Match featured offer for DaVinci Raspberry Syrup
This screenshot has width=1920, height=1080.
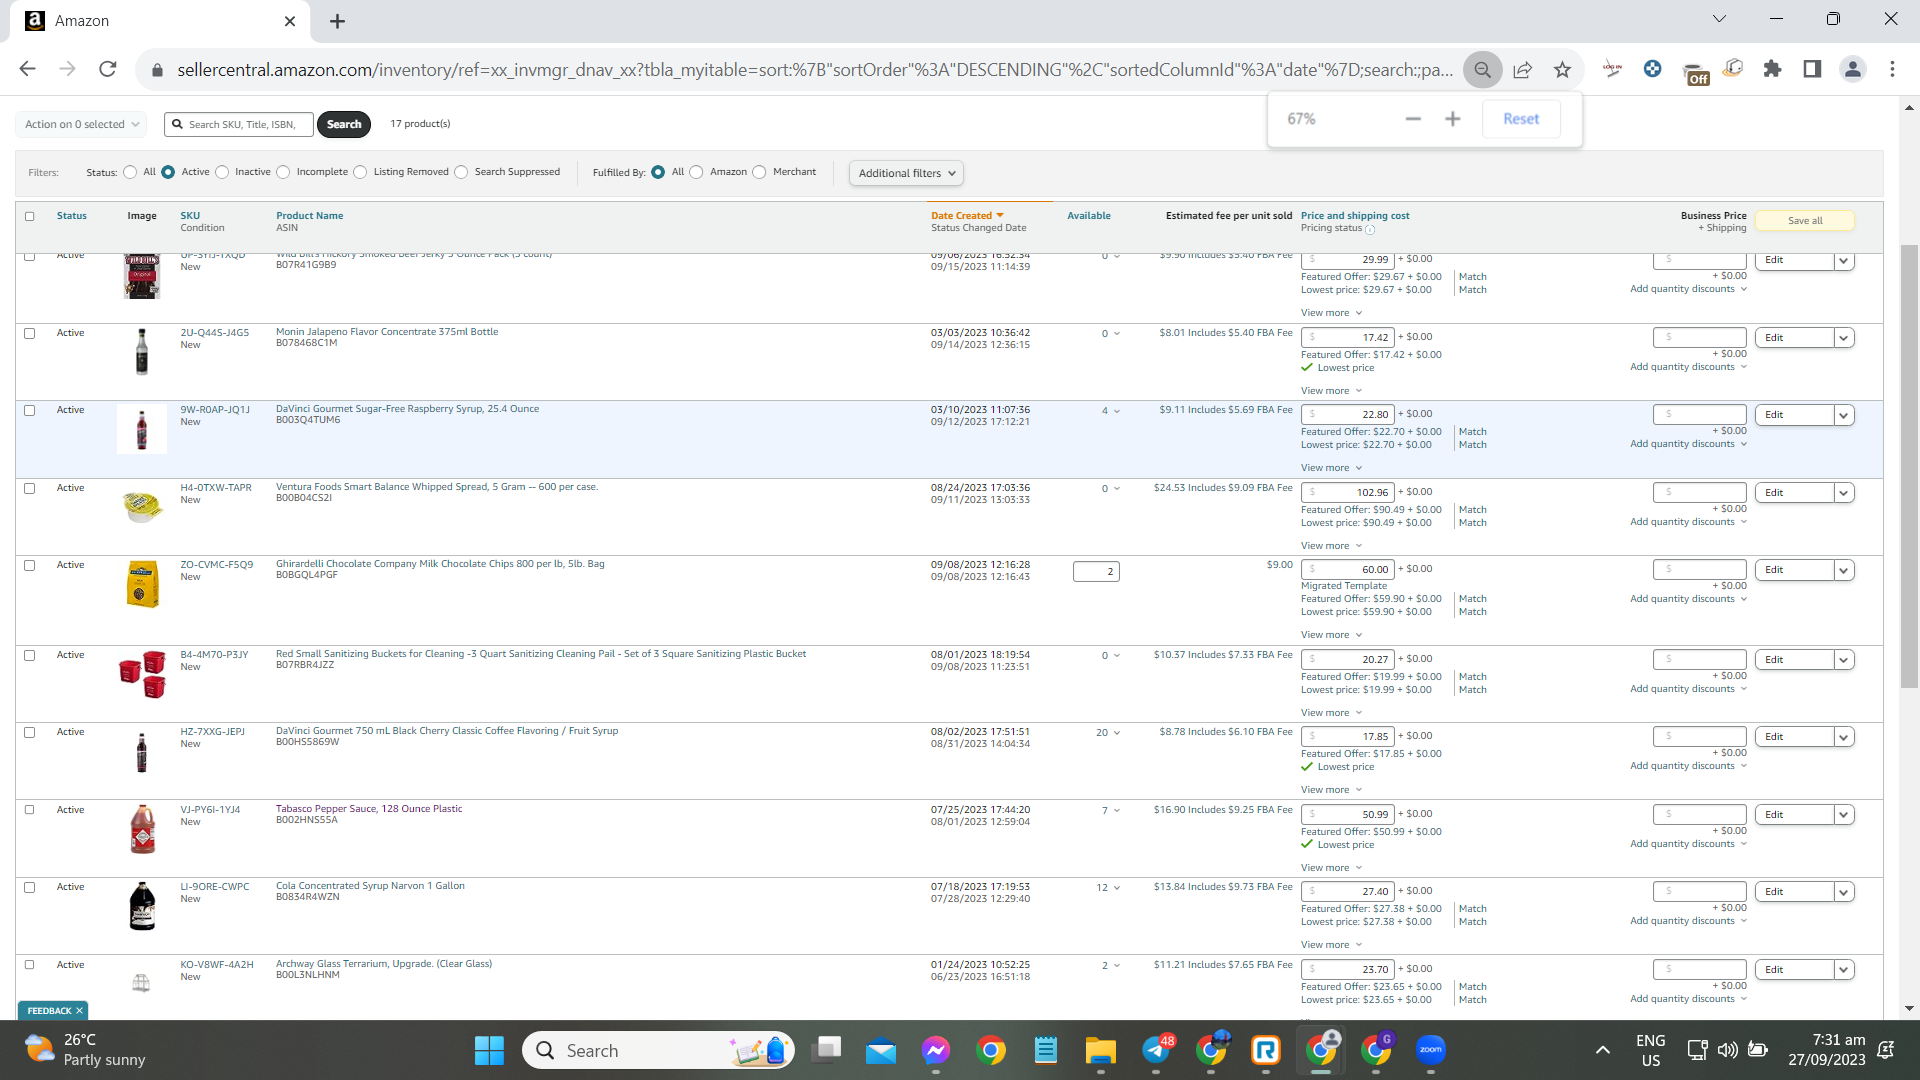coord(1472,432)
